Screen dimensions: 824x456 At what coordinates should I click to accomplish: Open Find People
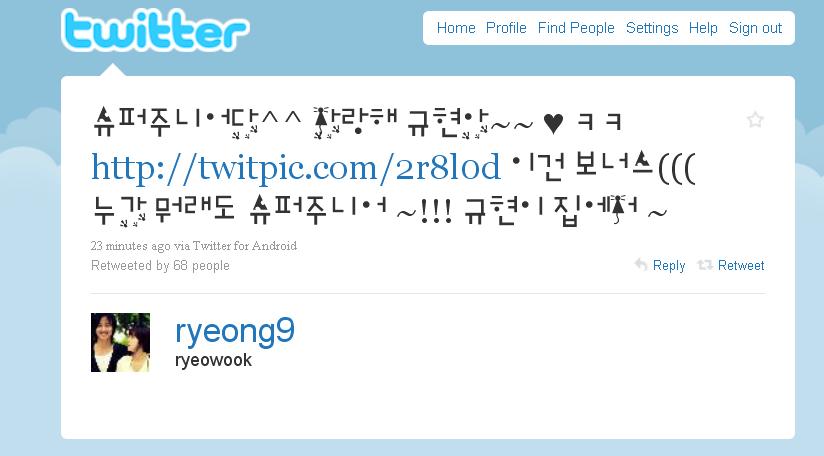click(576, 28)
